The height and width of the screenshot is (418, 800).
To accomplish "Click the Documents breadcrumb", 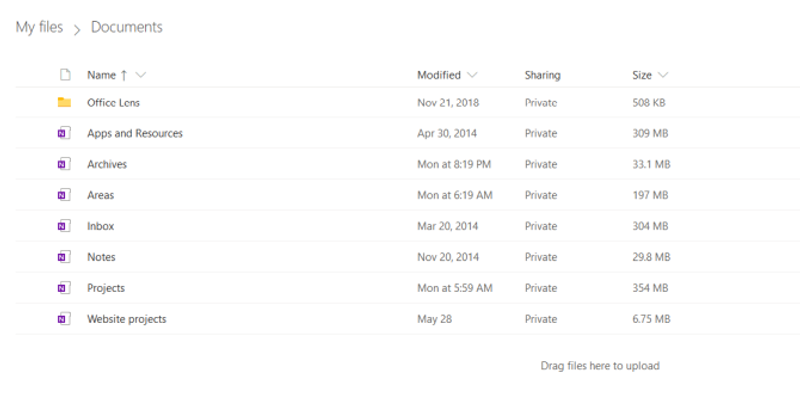I will pos(127,27).
